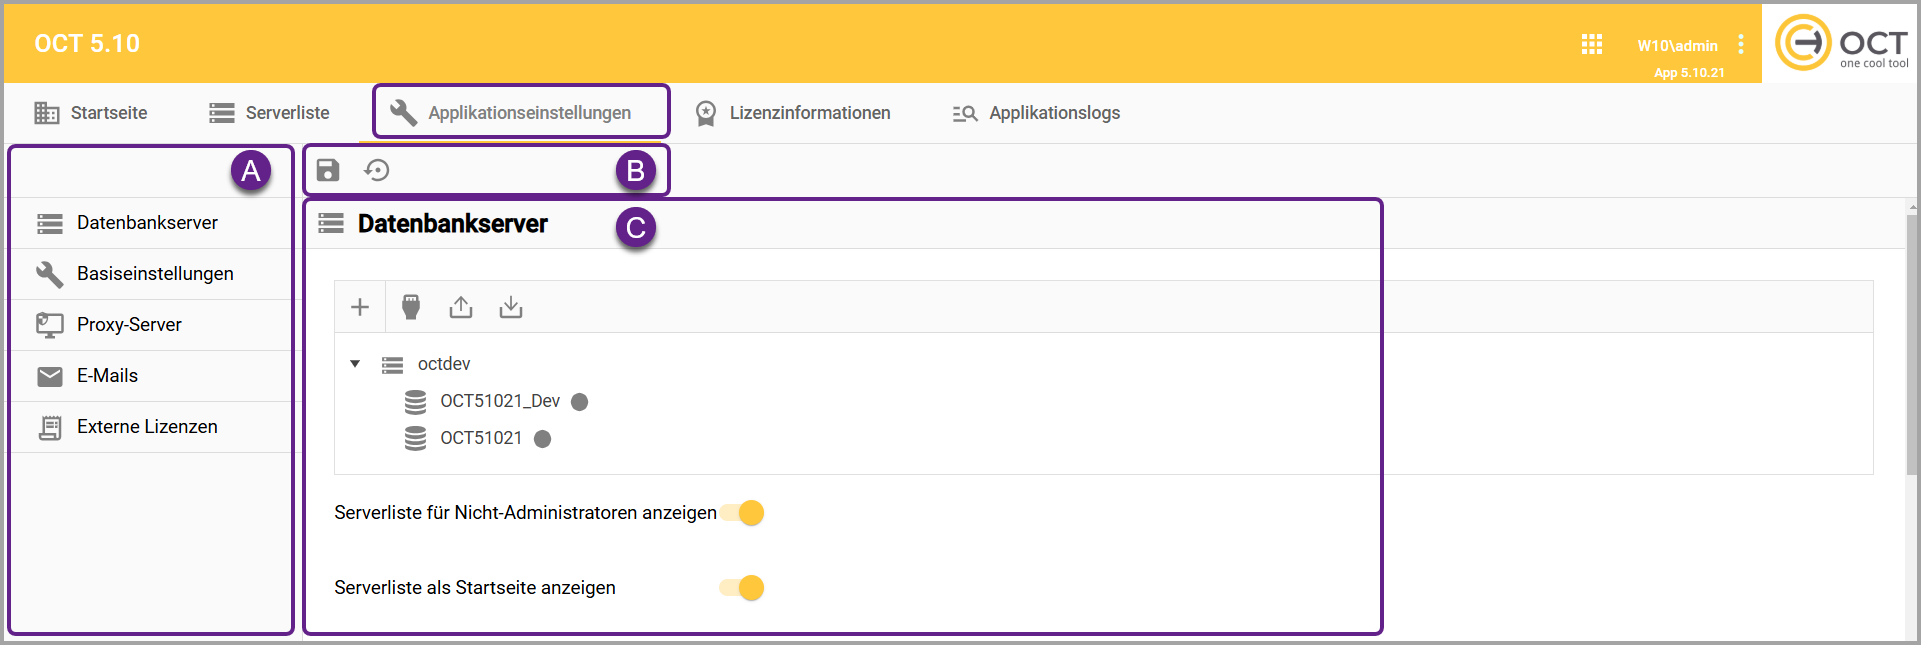Click the export upload arrow icon
The image size is (1921, 645).
click(461, 307)
